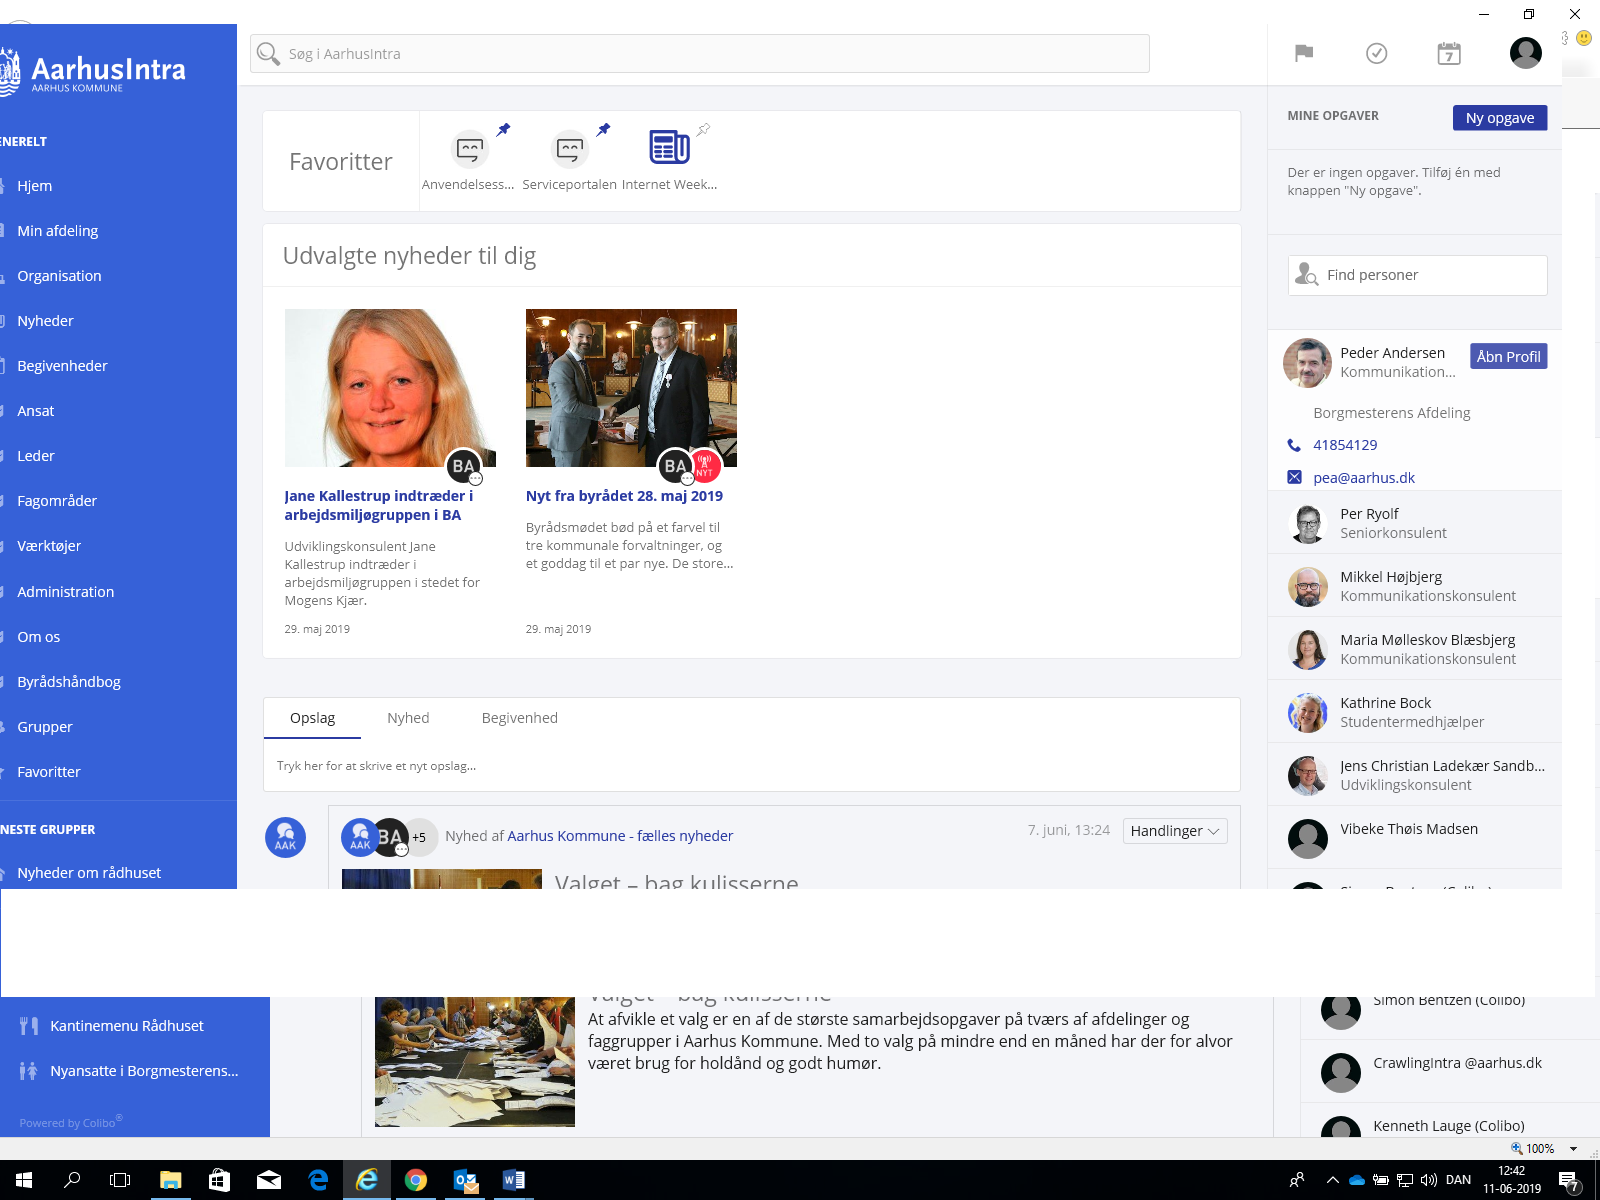1600x1200 pixels.
Task: Open the Serviceportalen favorite icon
Action: pyautogui.click(x=570, y=150)
